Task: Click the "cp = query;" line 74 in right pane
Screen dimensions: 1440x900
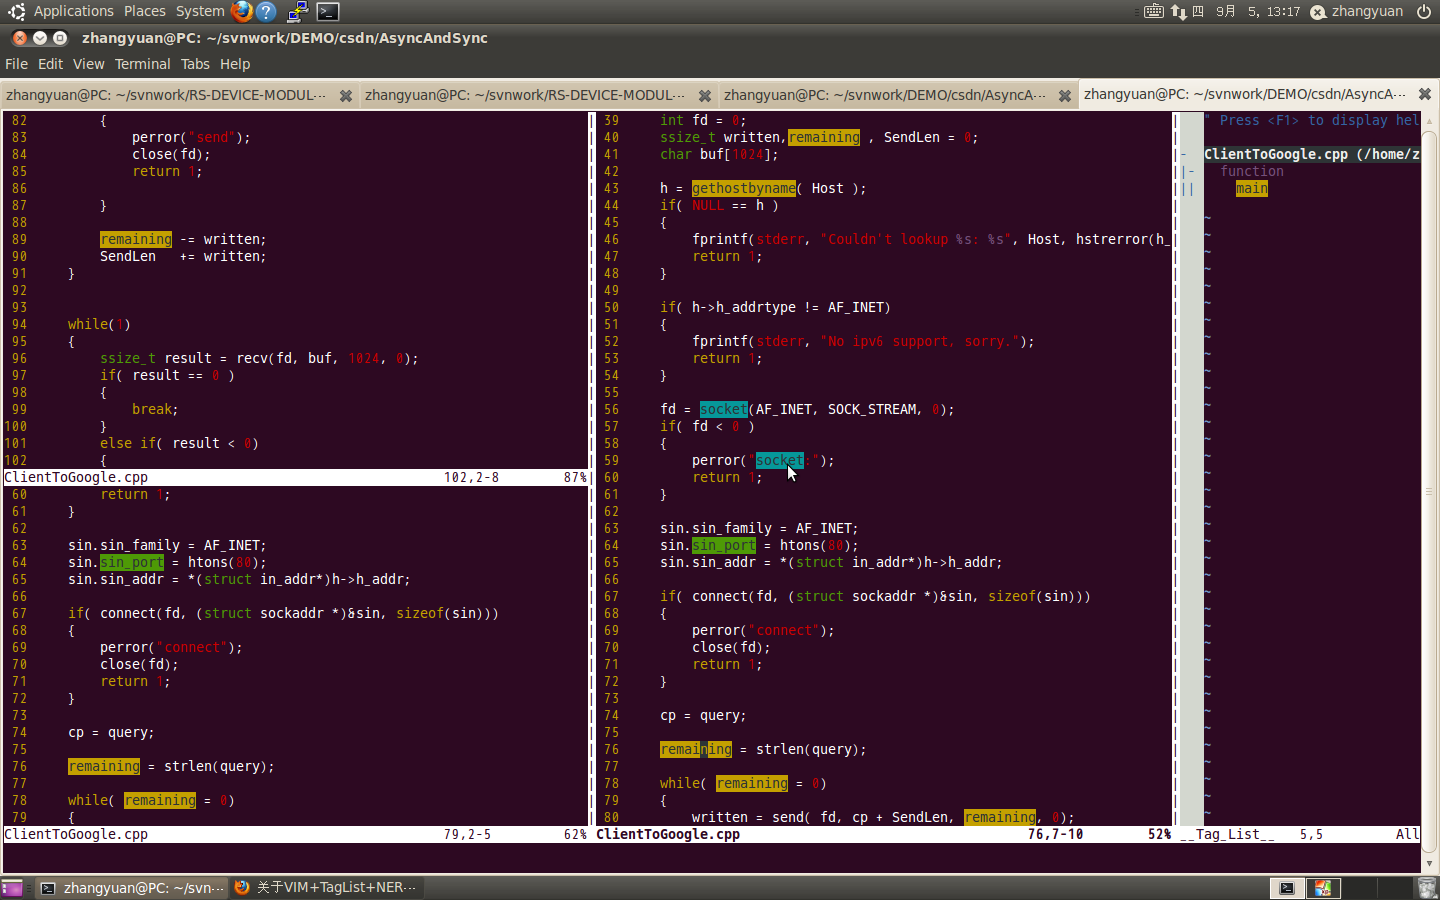Action: [703, 716]
